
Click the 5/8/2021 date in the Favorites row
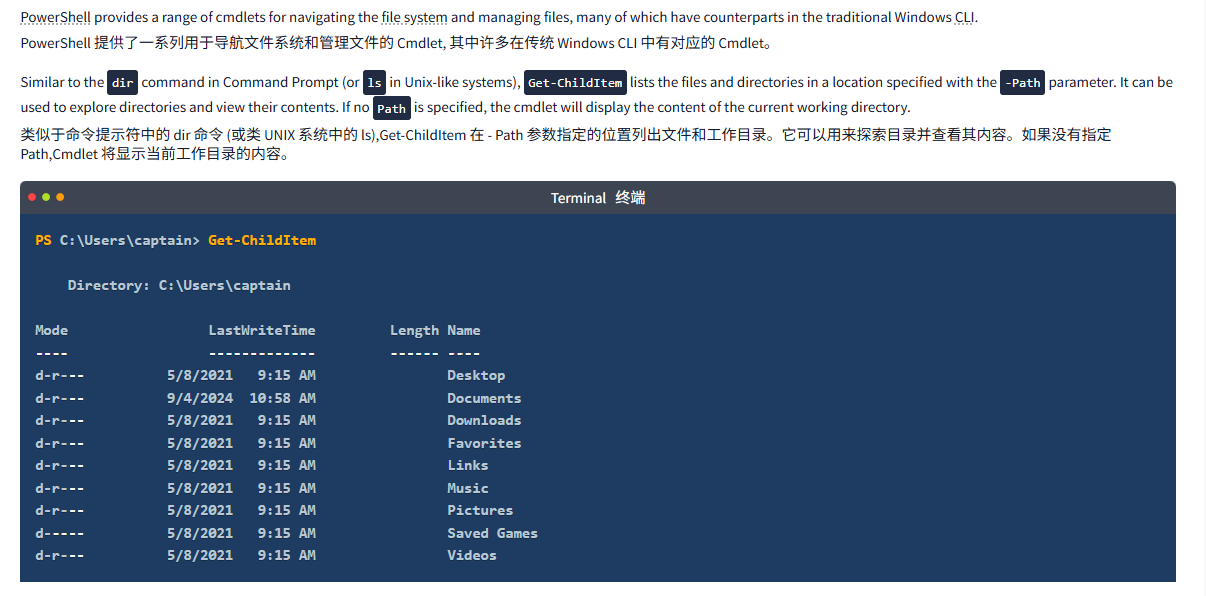200,443
